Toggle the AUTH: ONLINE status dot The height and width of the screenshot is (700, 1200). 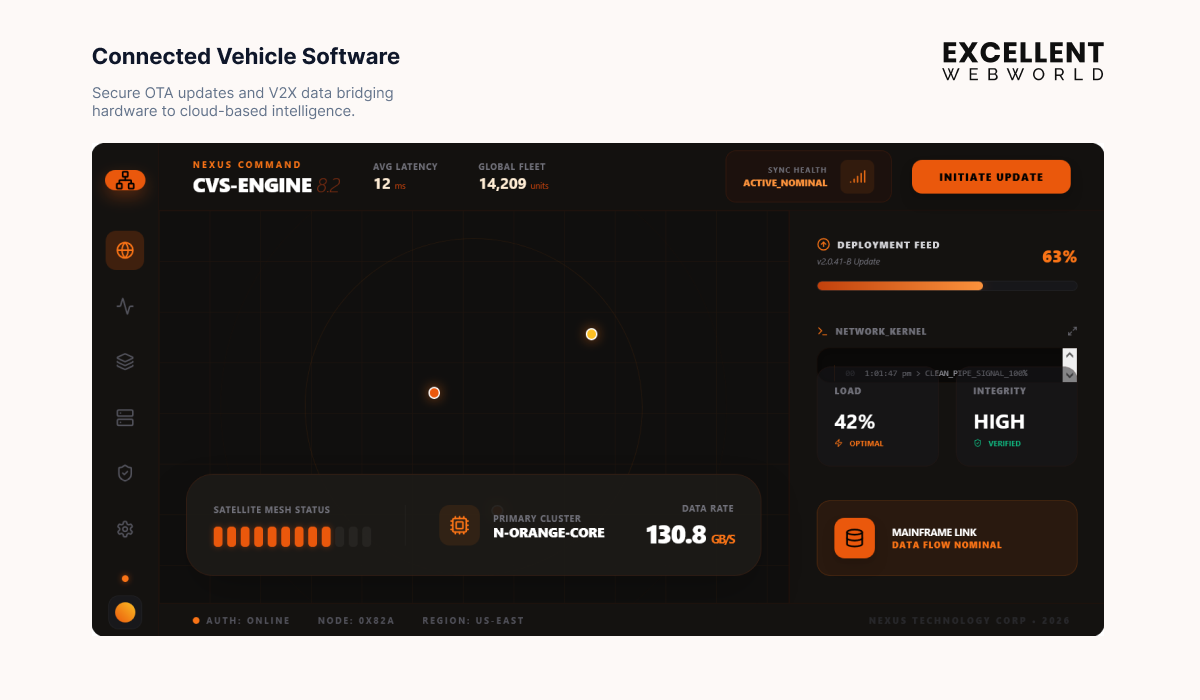(x=196, y=620)
